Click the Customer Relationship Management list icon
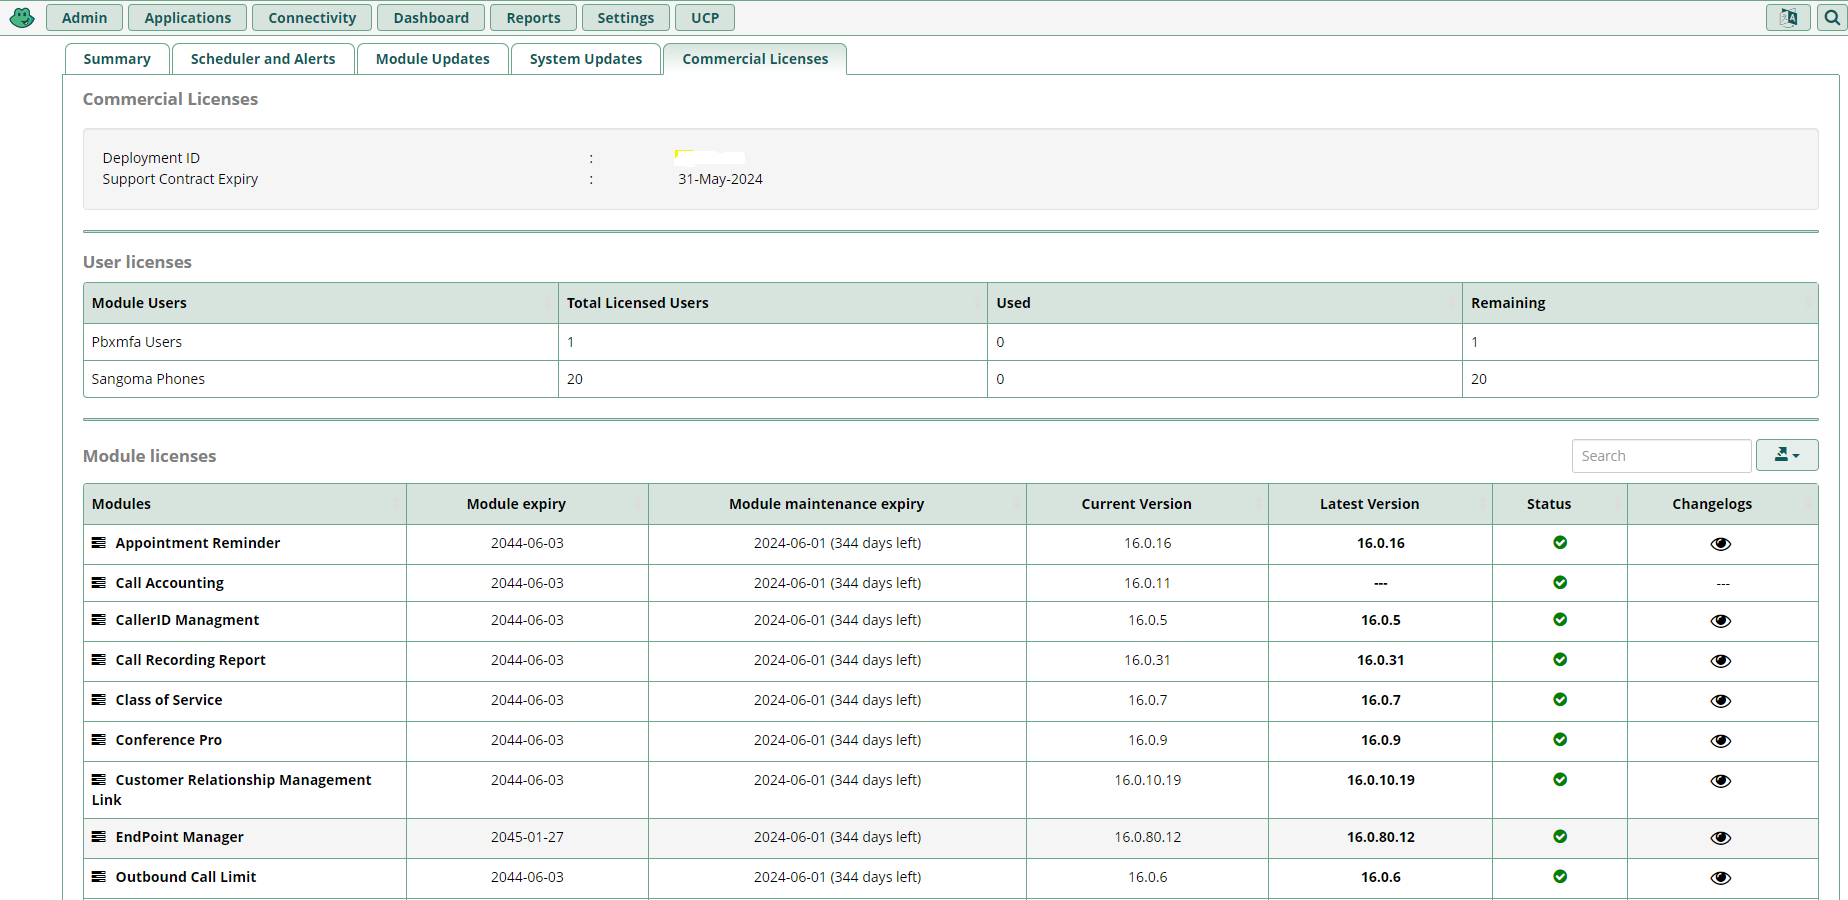 [99, 780]
